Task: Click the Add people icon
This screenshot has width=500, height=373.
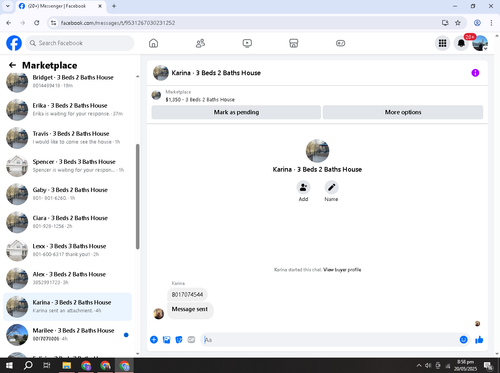Action: 303,187
